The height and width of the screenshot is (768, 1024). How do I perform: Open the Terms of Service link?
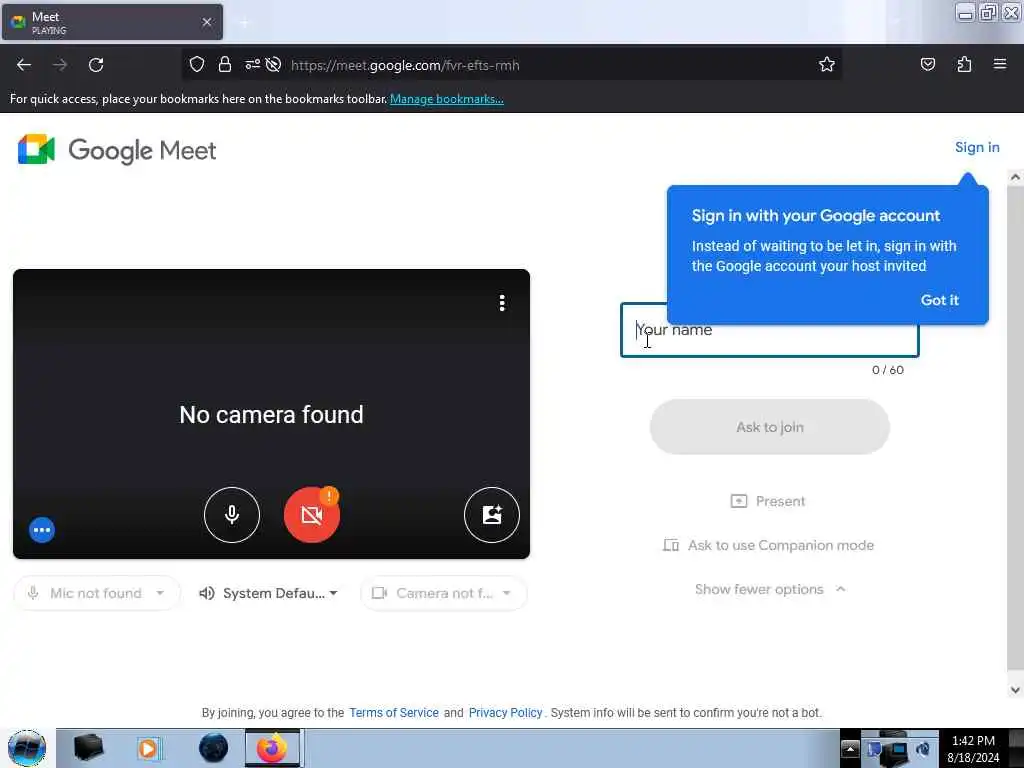(394, 712)
